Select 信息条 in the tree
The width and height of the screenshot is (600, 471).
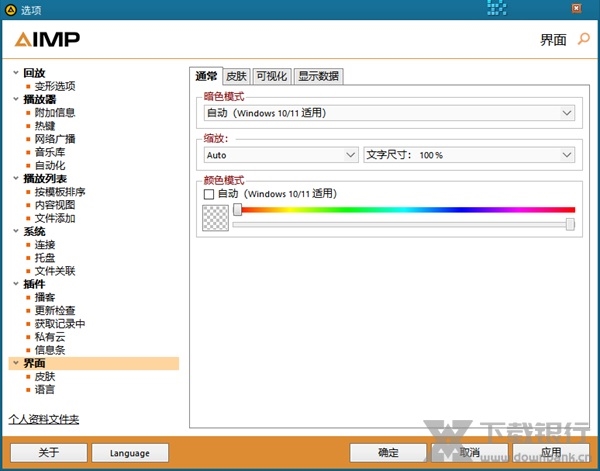coord(50,350)
